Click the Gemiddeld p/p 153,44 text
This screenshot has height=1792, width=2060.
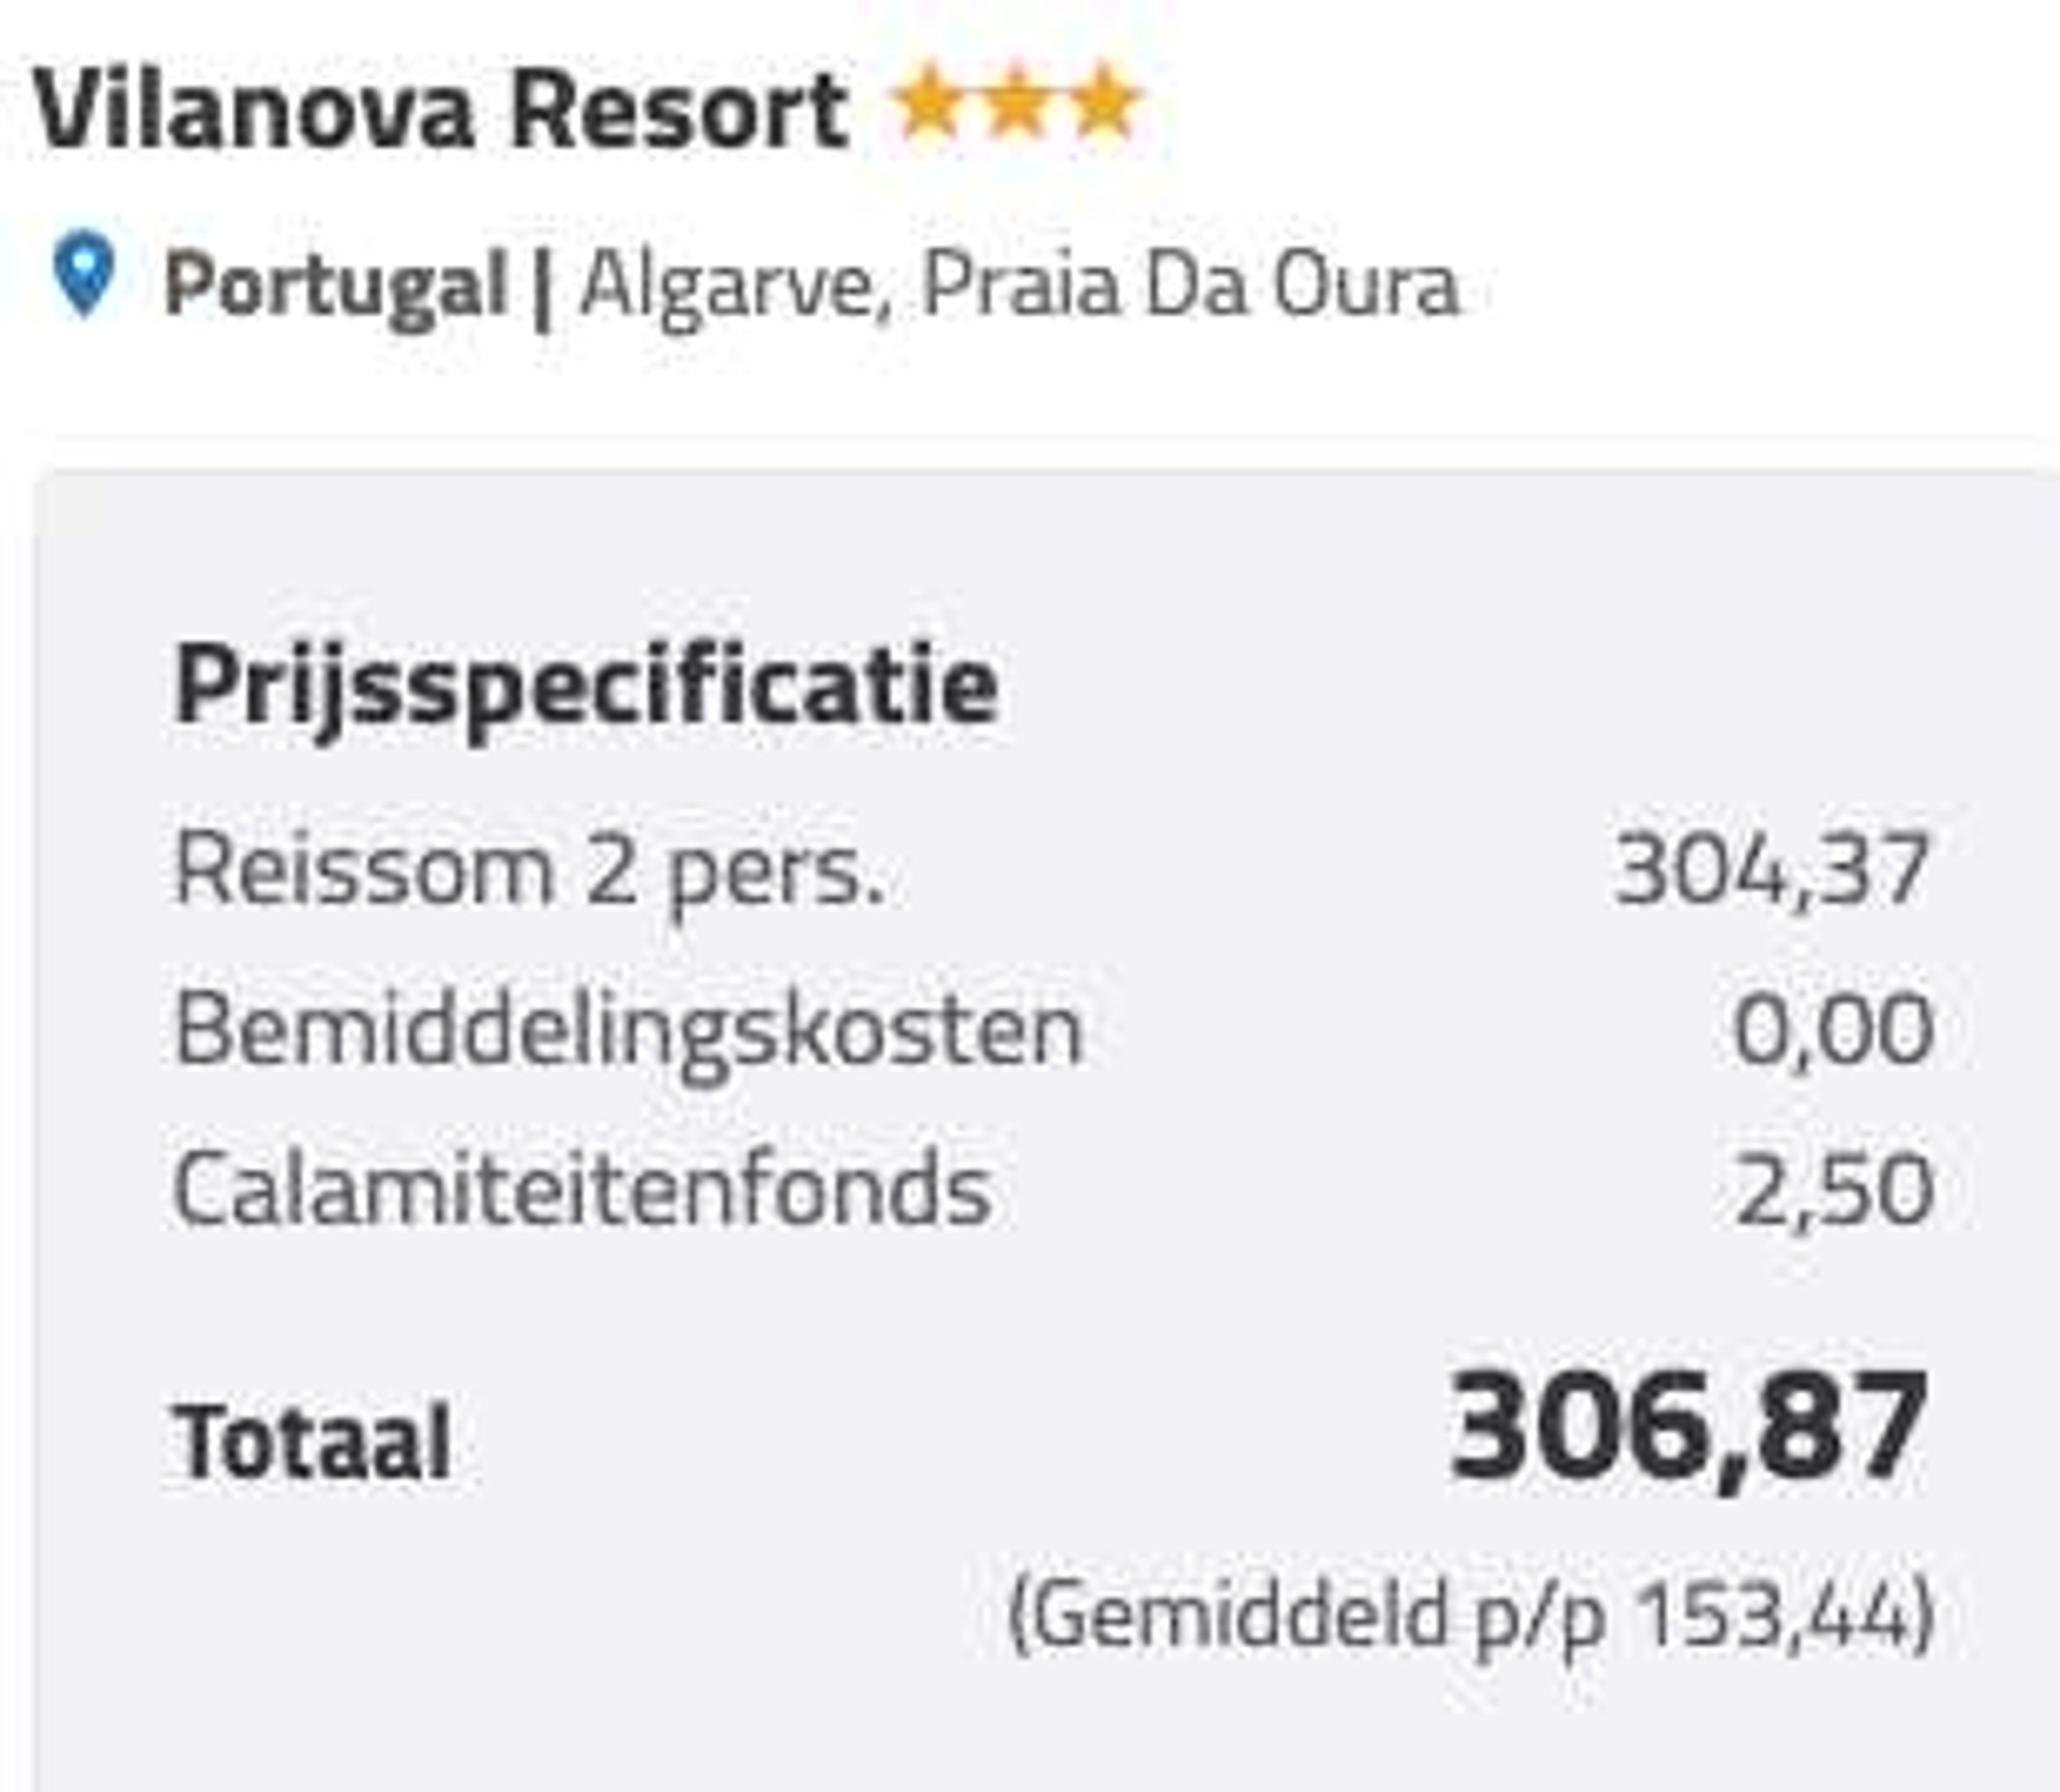[1471, 1617]
